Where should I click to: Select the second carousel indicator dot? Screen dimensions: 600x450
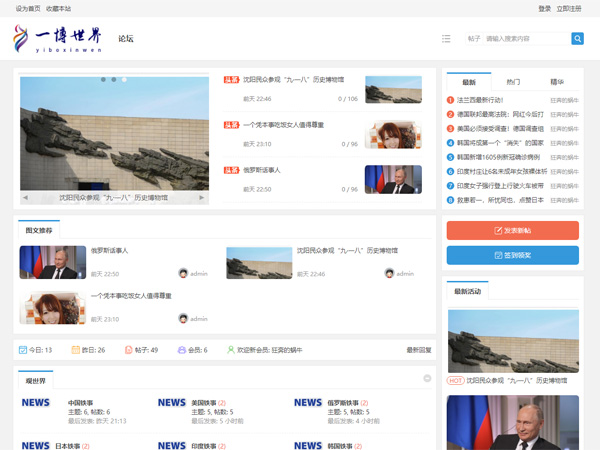(x=114, y=80)
